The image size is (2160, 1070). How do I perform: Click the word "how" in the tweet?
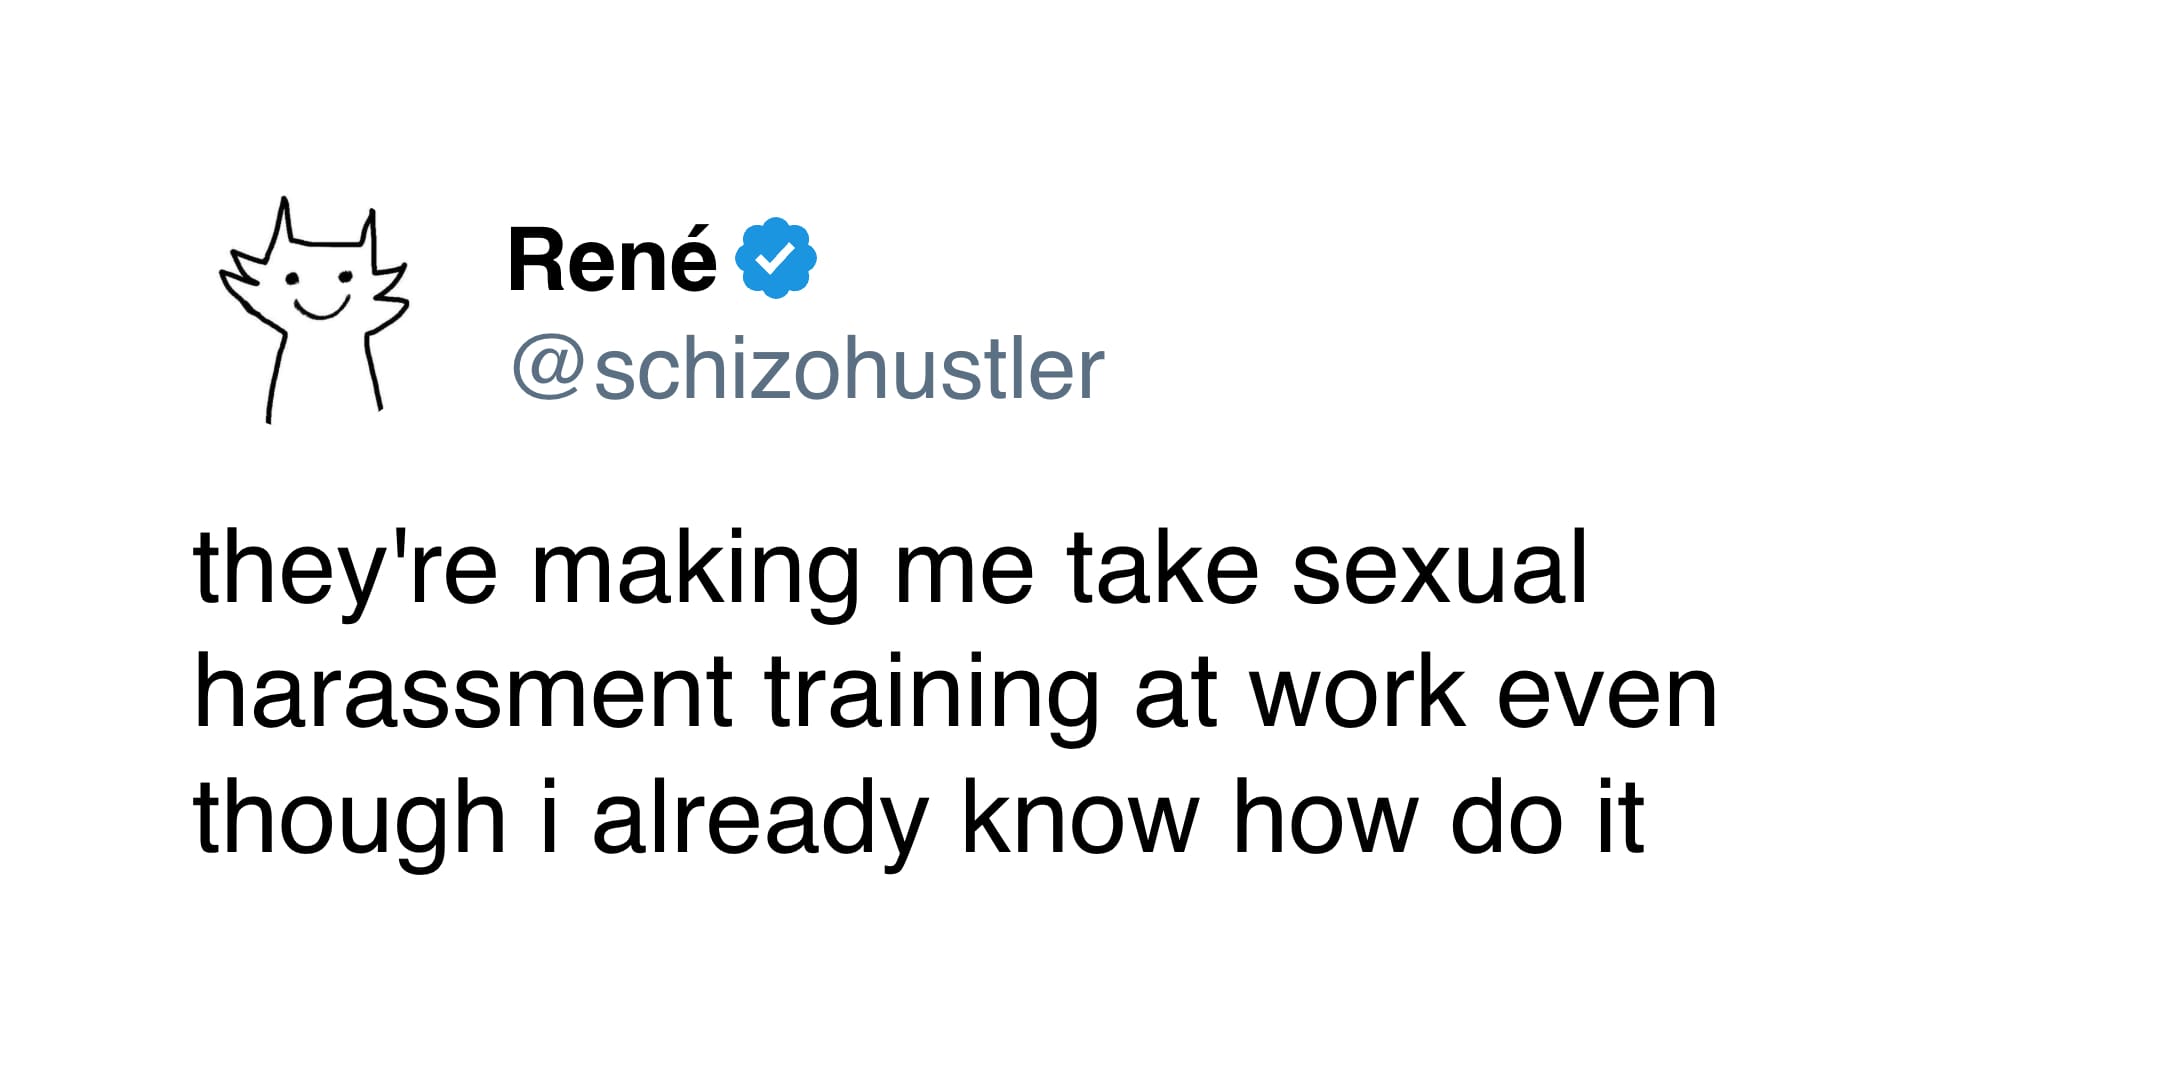[1326, 820]
